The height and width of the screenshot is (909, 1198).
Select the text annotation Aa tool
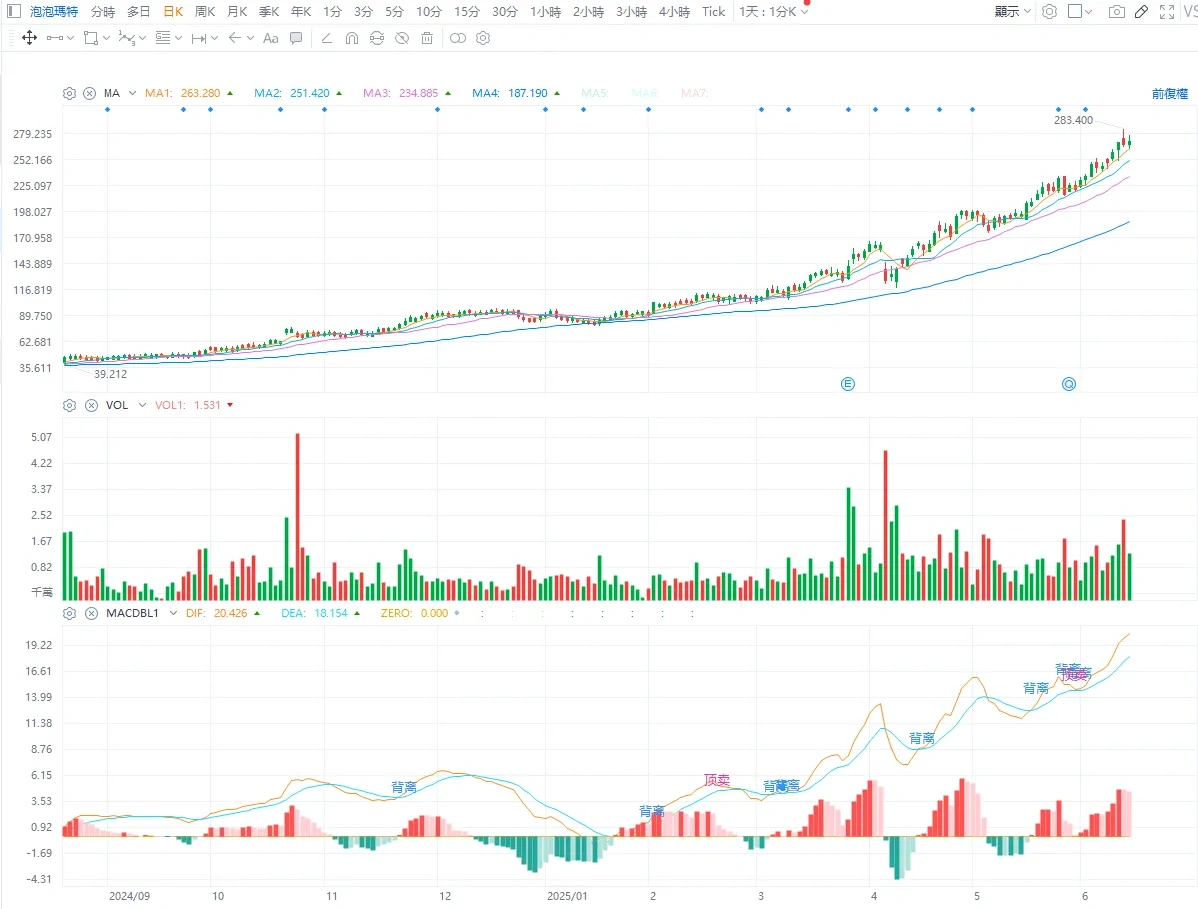click(x=270, y=38)
